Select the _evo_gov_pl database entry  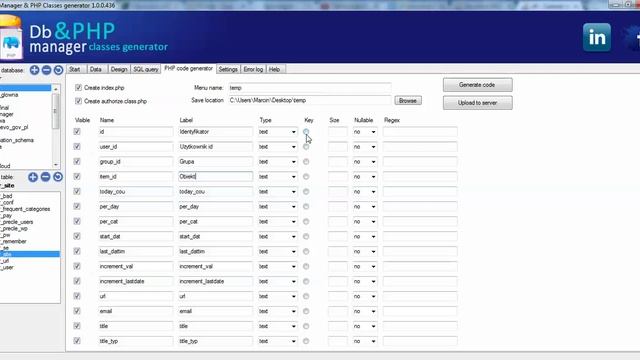(x=15, y=127)
